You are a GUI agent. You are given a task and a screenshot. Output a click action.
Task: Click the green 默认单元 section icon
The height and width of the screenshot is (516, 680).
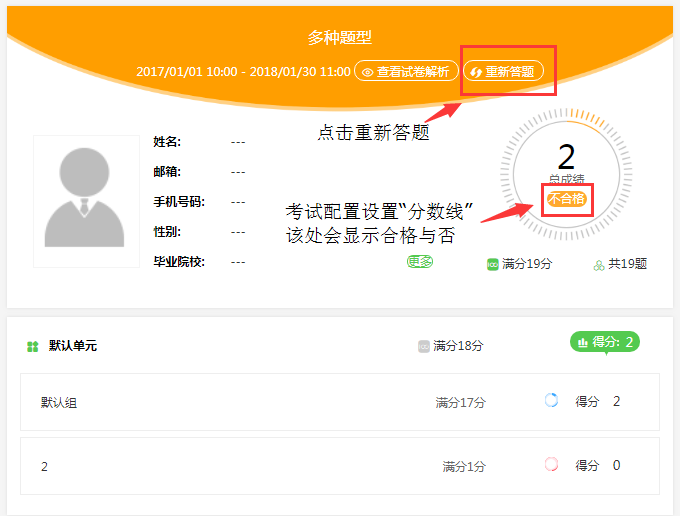click(x=33, y=346)
